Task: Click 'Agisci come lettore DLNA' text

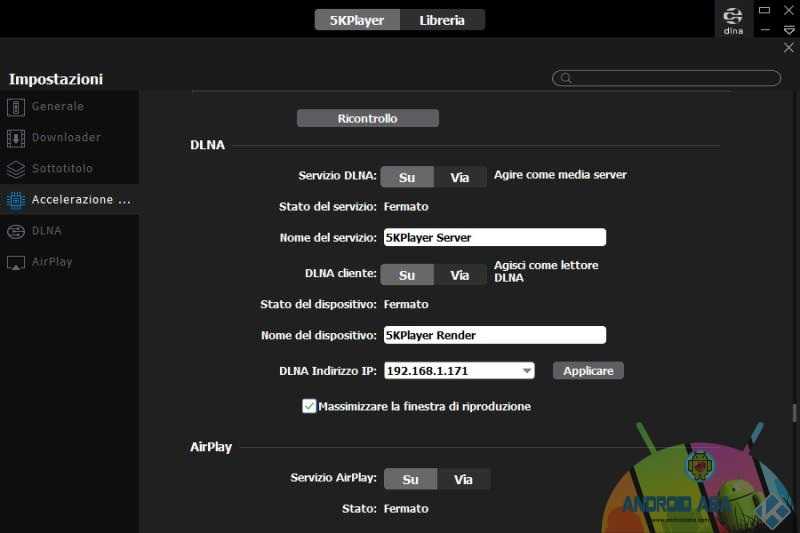Action: coord(546,271)
